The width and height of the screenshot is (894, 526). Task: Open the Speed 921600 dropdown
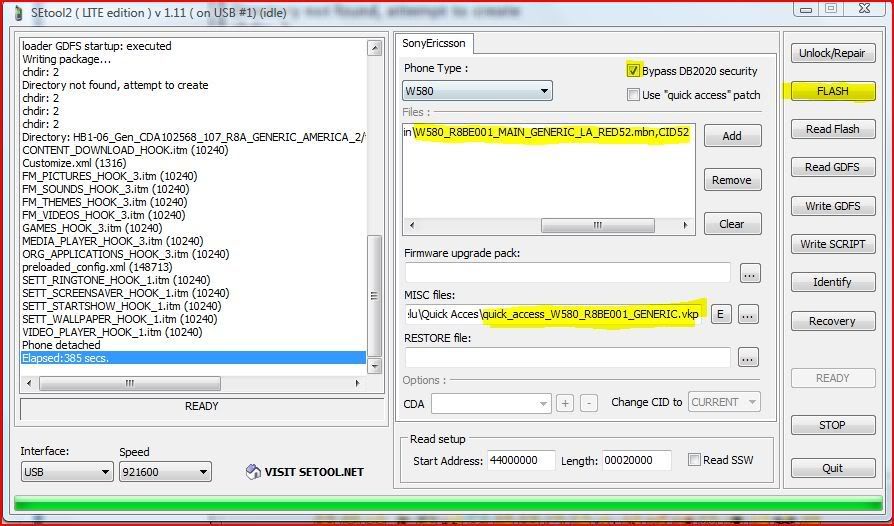click(x=165, y=472)
